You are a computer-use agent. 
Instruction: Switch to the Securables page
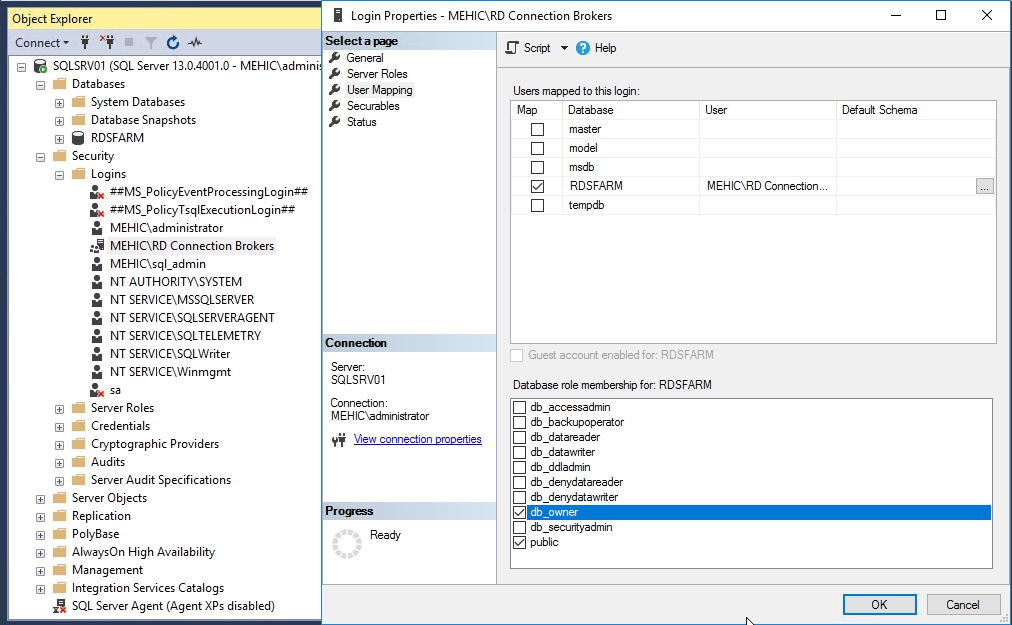click(372, 106)
